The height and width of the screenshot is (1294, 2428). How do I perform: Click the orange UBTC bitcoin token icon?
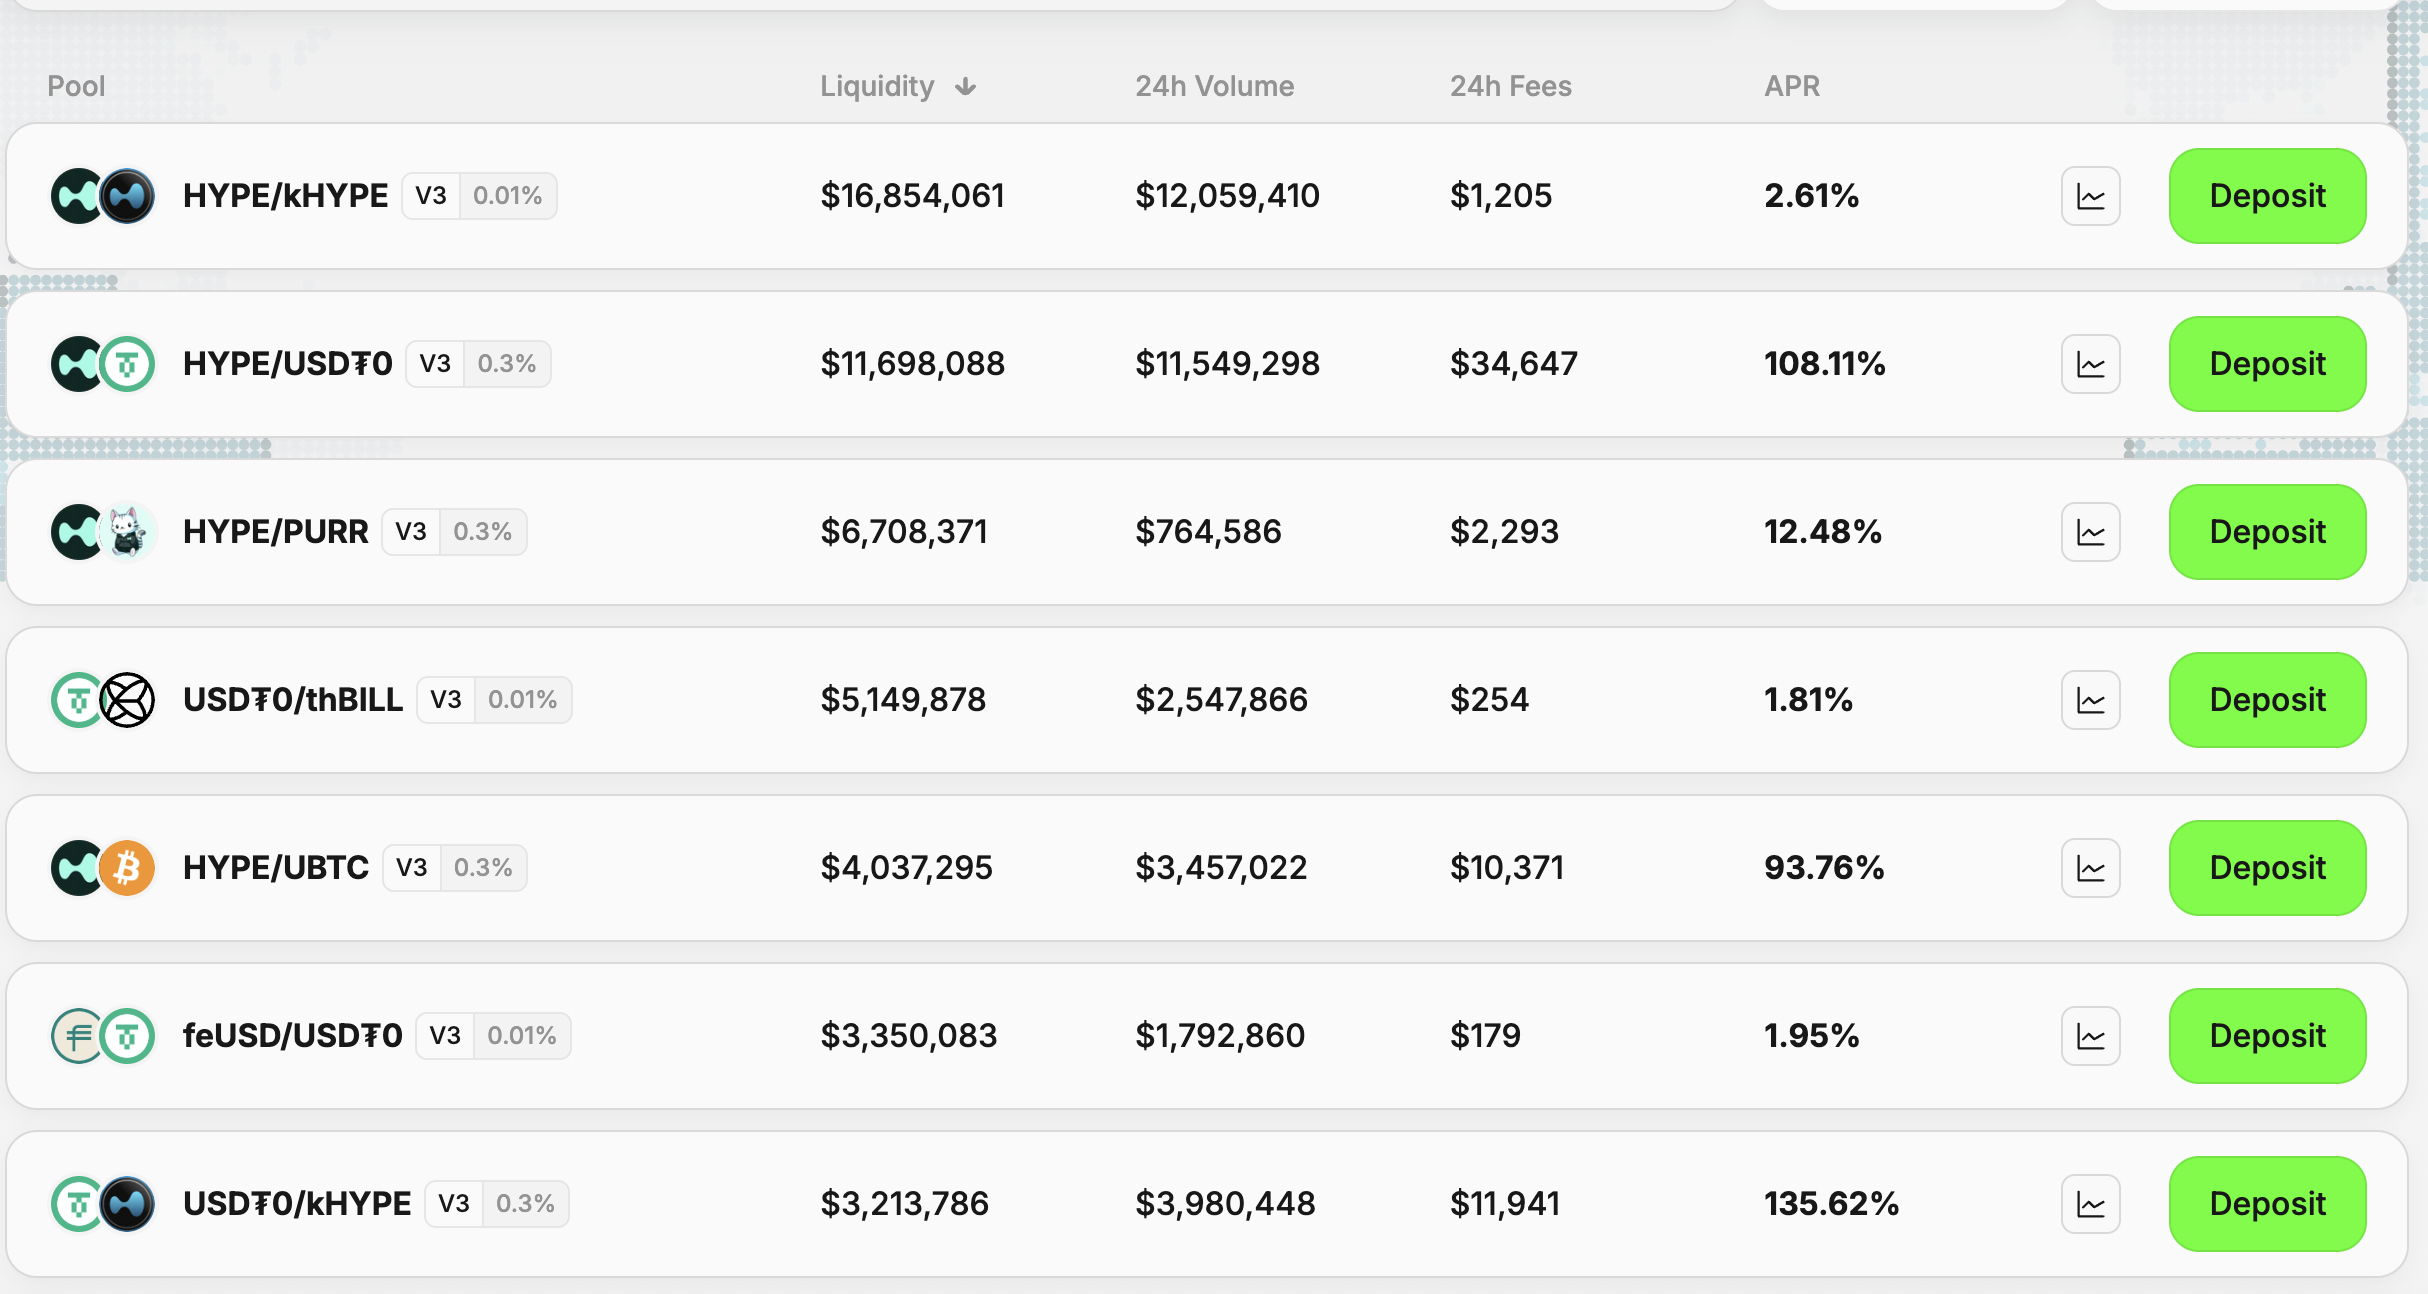point(128,868)
